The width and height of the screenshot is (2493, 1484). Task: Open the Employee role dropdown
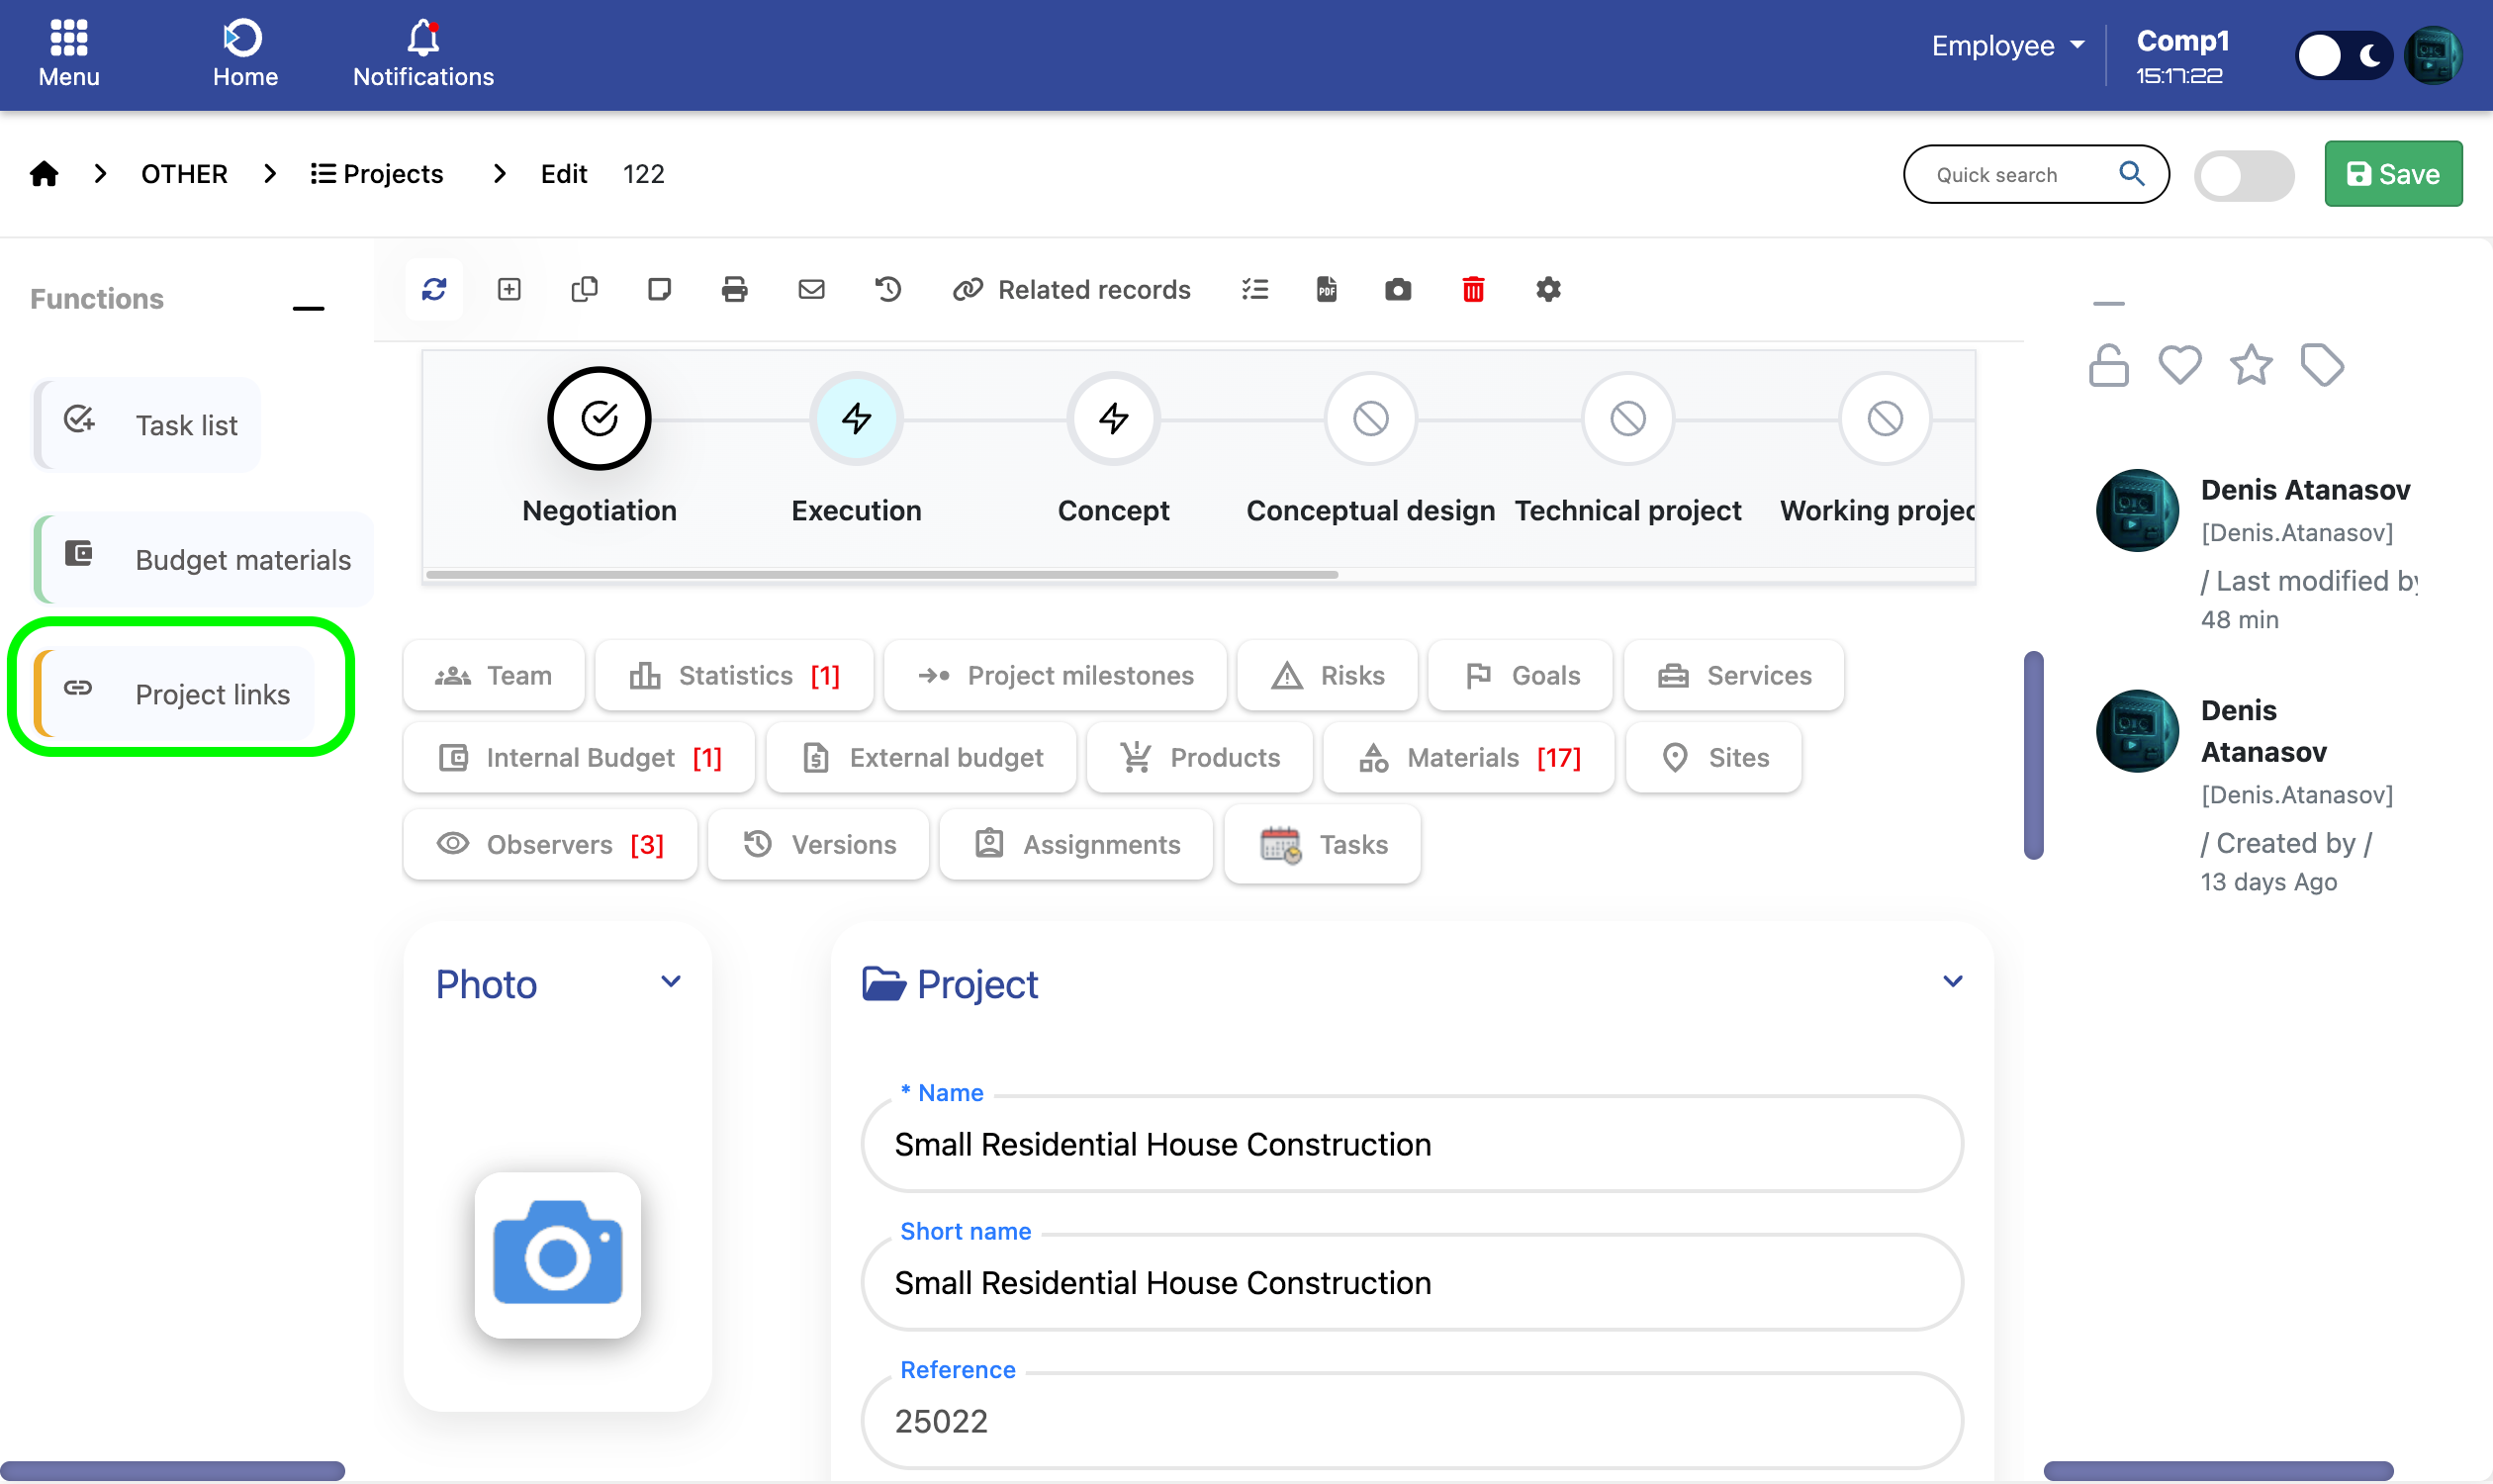coord(2006,46)
